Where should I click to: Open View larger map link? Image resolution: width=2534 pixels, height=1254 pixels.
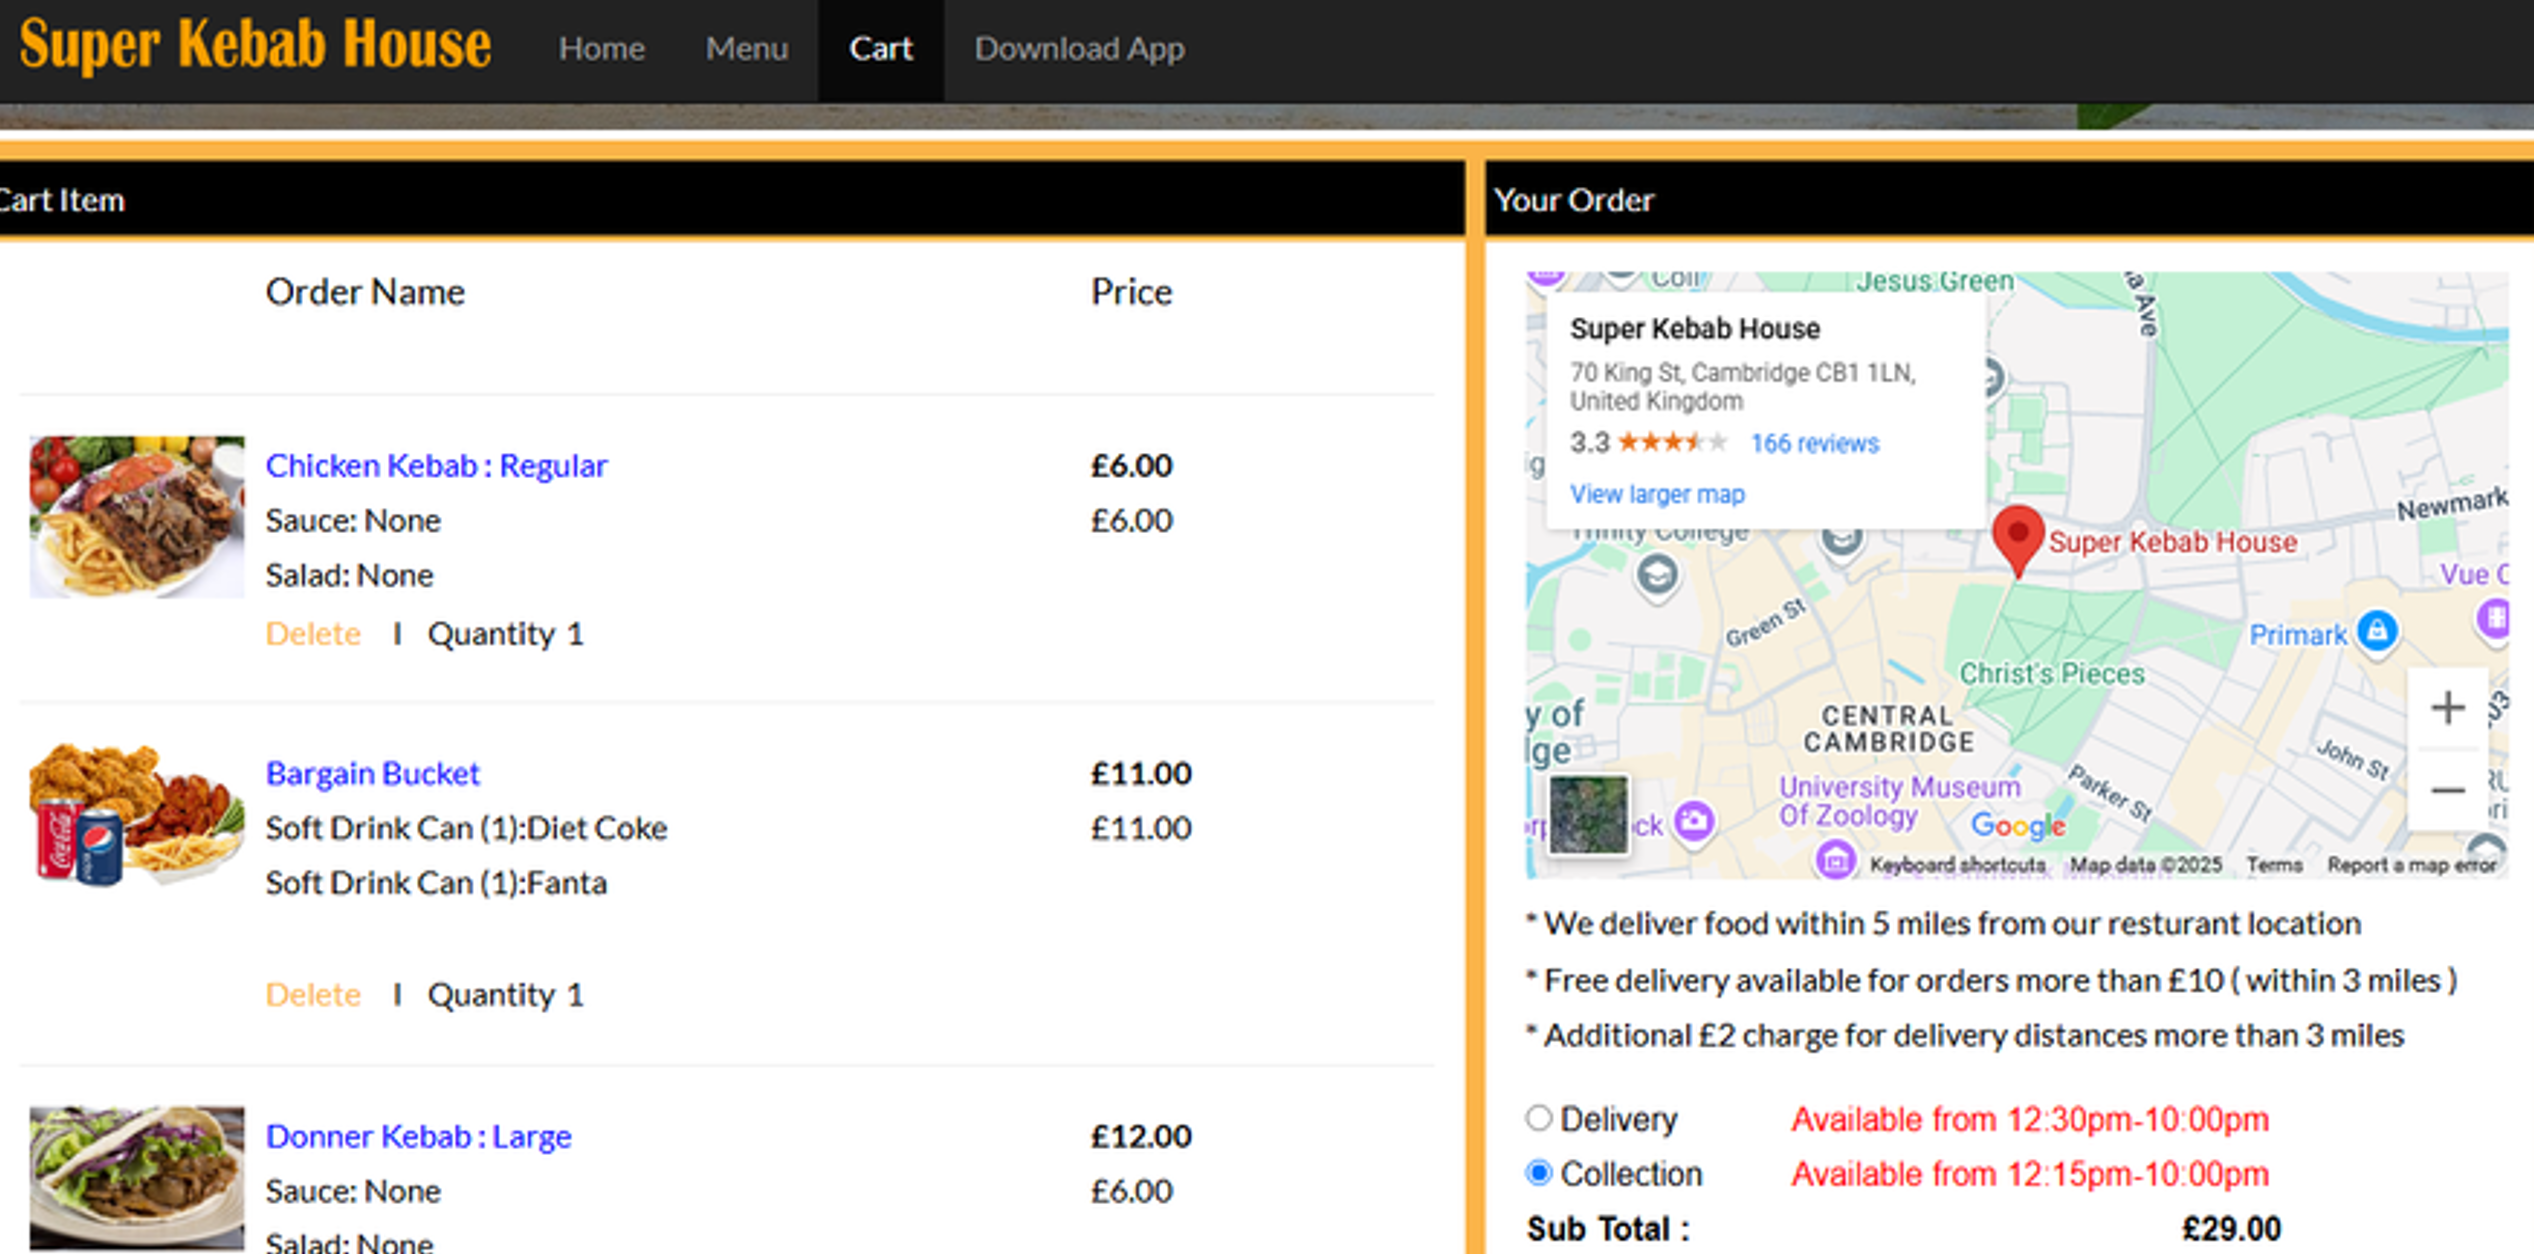(1656, 494)
